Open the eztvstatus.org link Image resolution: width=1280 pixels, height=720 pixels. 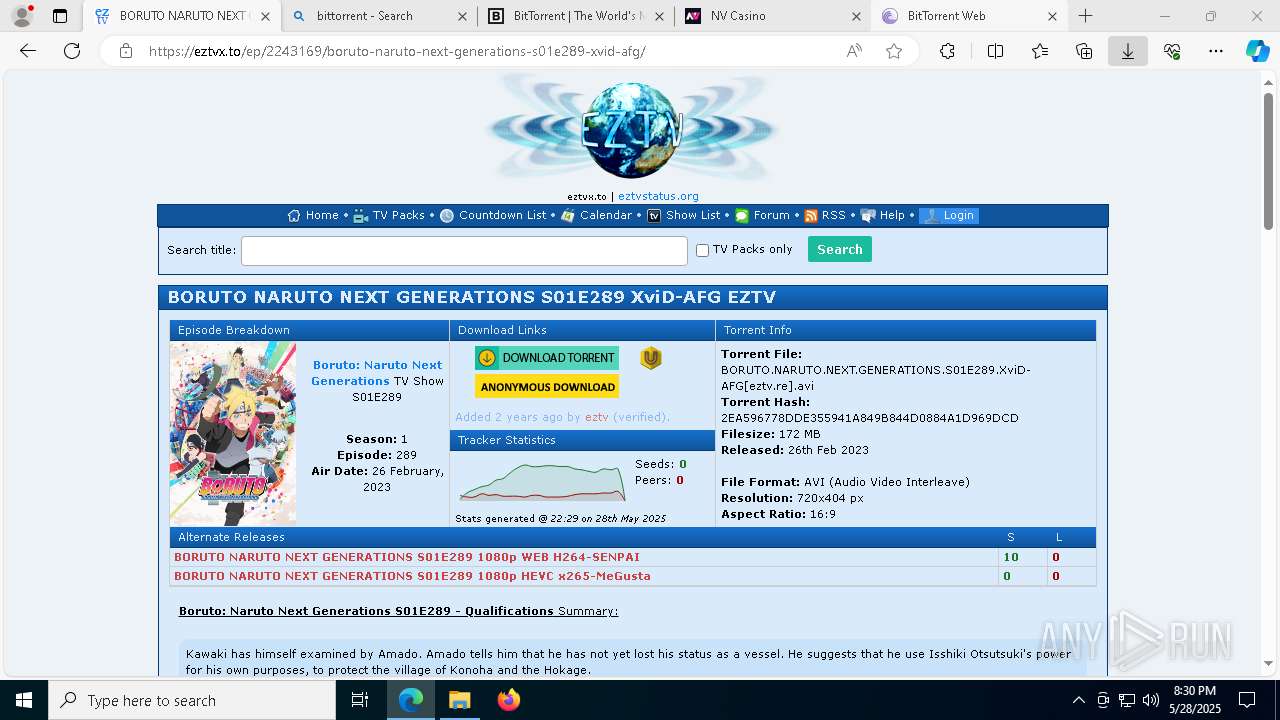(658, 196)
